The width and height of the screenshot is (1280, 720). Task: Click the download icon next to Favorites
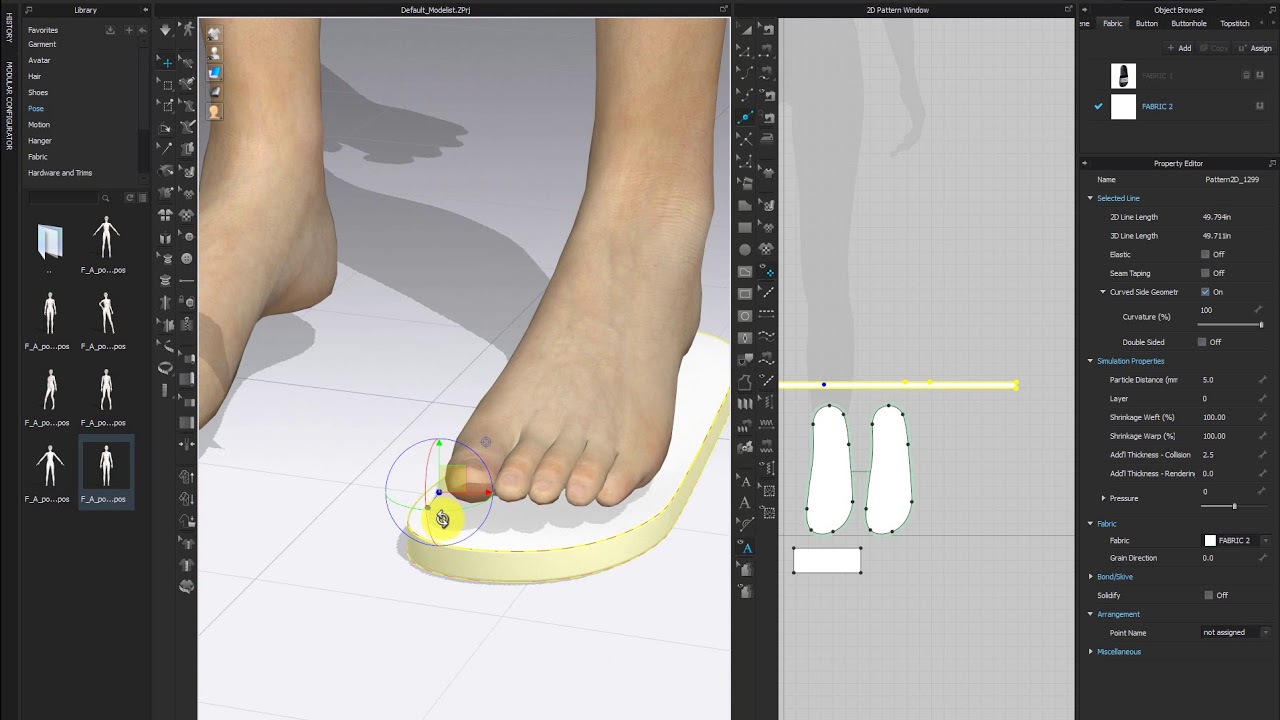[110, 30]
